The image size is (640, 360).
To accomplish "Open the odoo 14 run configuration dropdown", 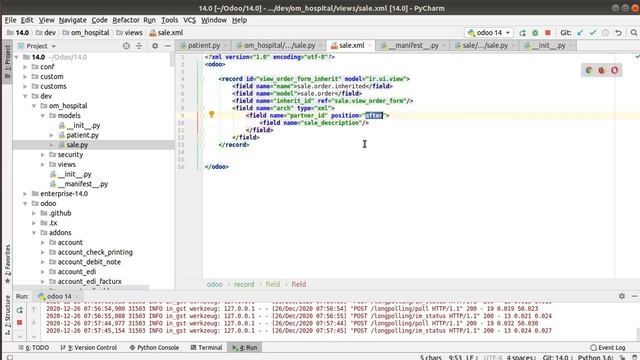I will click(489, 33).
